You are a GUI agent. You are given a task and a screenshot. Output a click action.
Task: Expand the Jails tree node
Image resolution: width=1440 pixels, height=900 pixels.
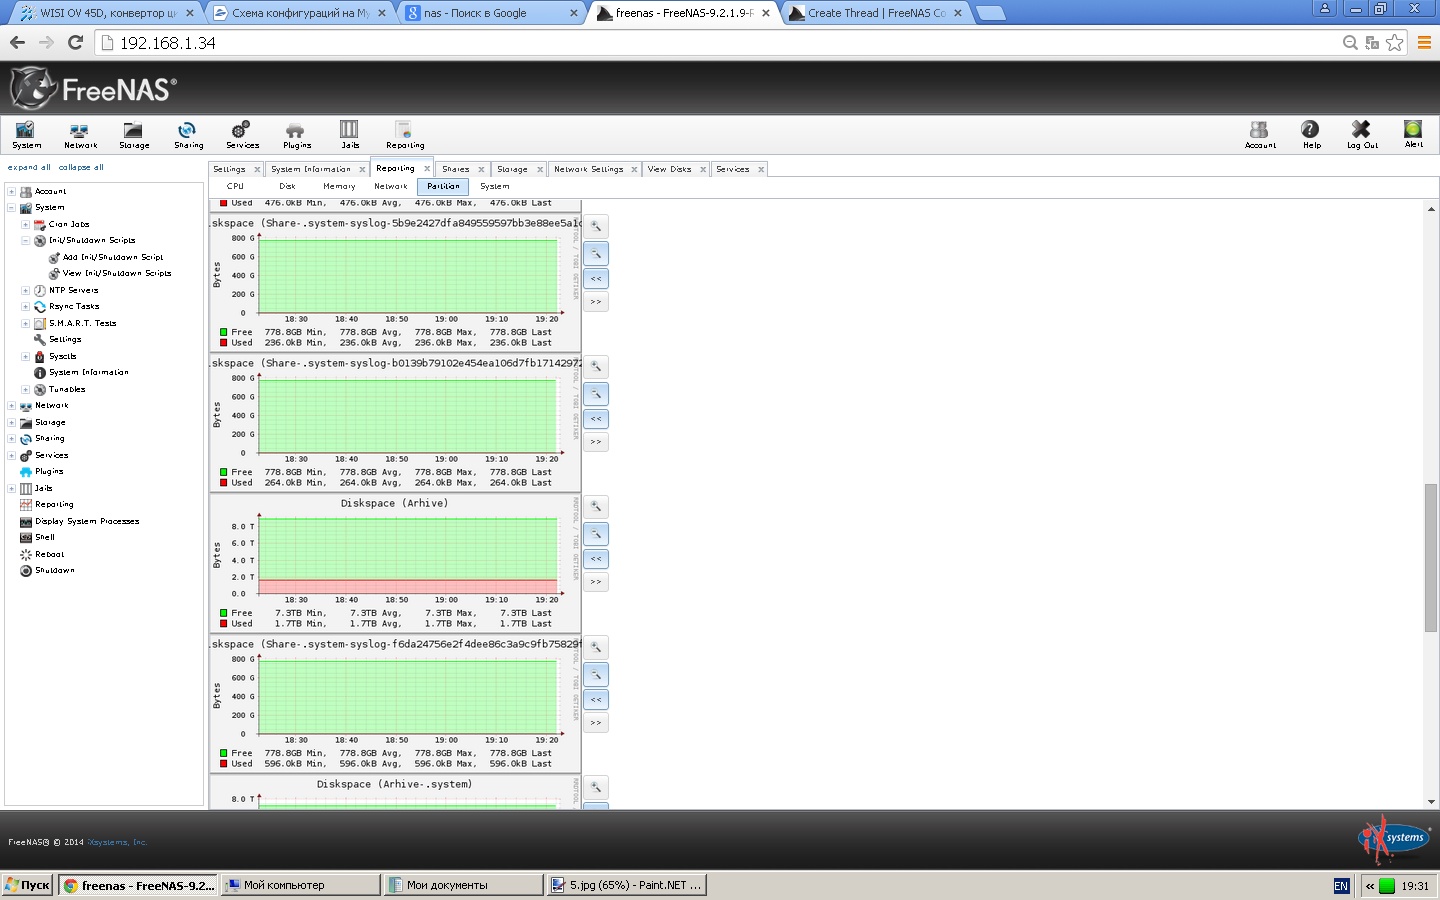11,488
